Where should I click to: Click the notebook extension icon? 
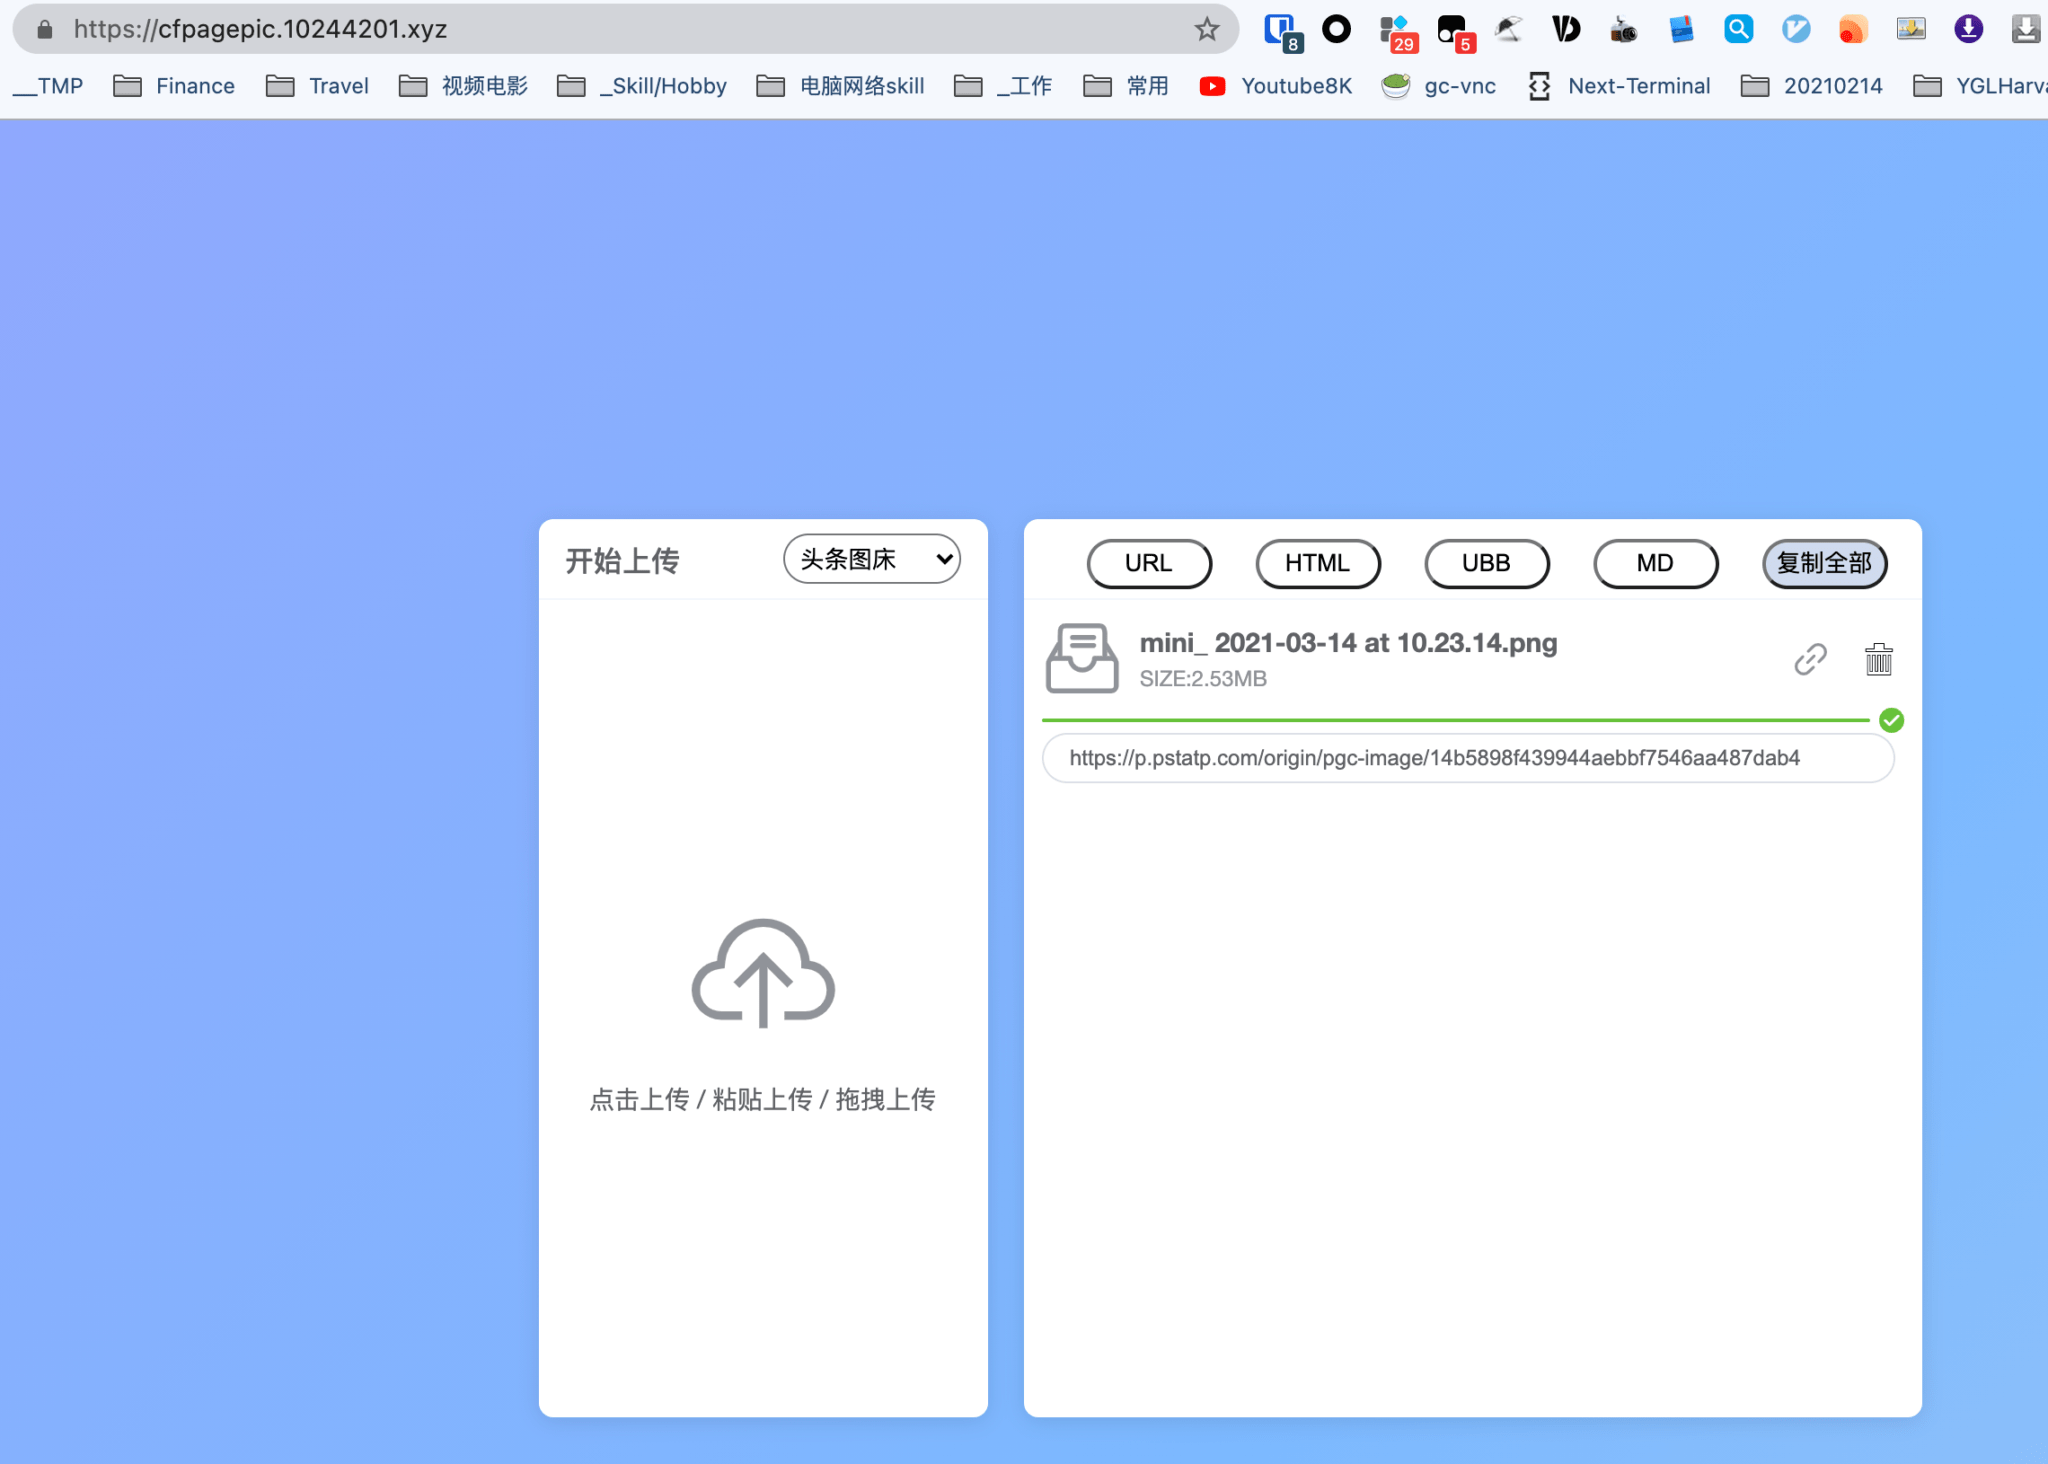tap(1681, 29)
